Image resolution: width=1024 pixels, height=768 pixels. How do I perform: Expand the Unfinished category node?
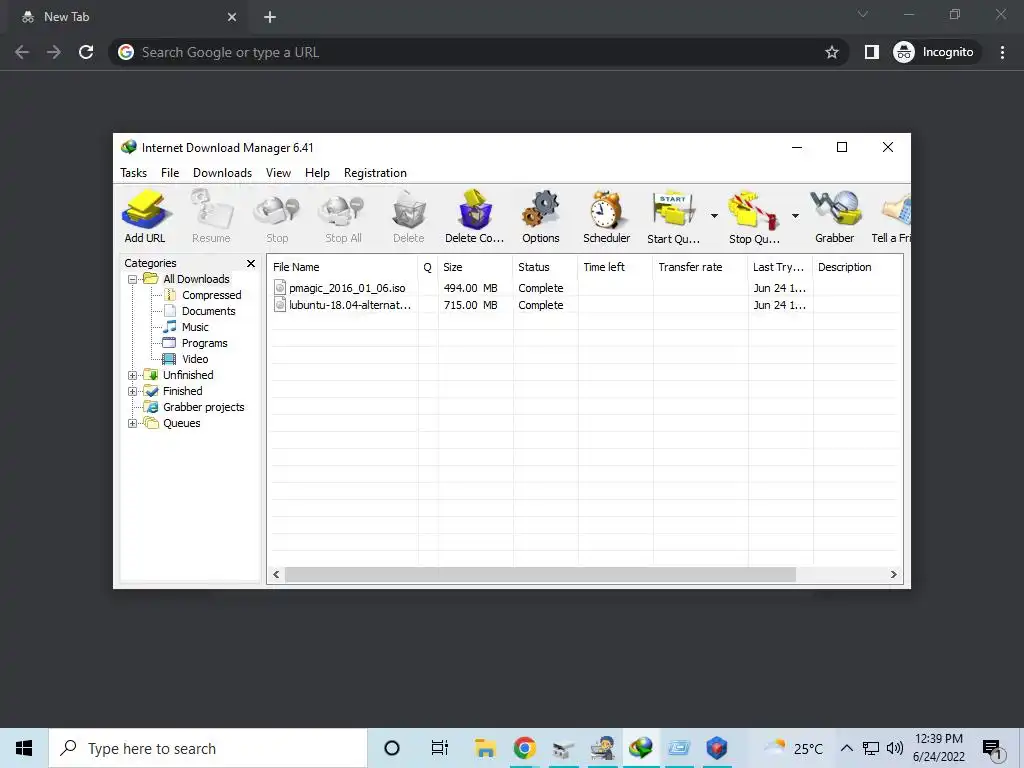click(133, 376)
